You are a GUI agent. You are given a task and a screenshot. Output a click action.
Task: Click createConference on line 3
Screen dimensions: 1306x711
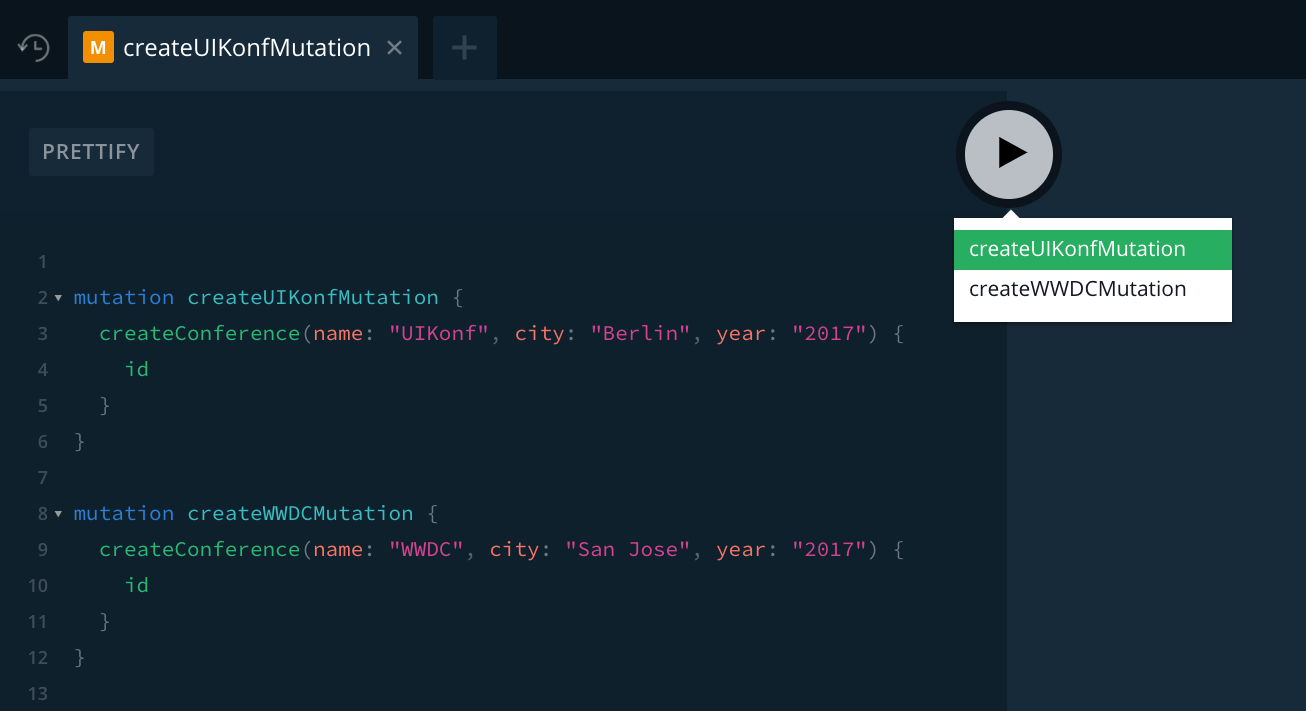pos(200,333)
